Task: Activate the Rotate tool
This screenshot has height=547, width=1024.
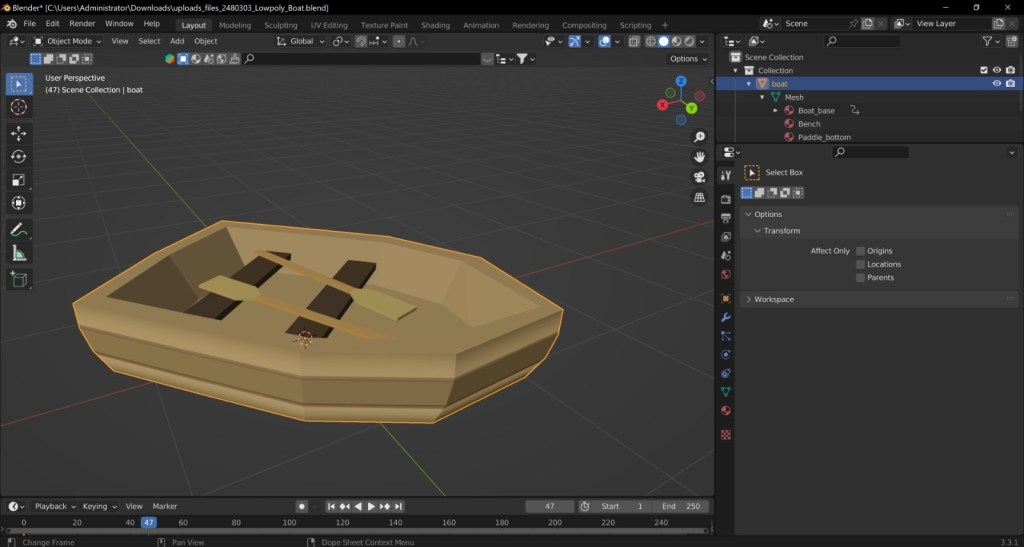Action: tap(18, 156)
